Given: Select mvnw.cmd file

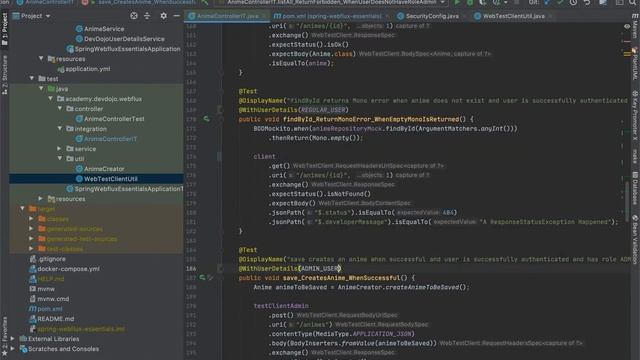Looking at the screenshot, I should (53, 299).
